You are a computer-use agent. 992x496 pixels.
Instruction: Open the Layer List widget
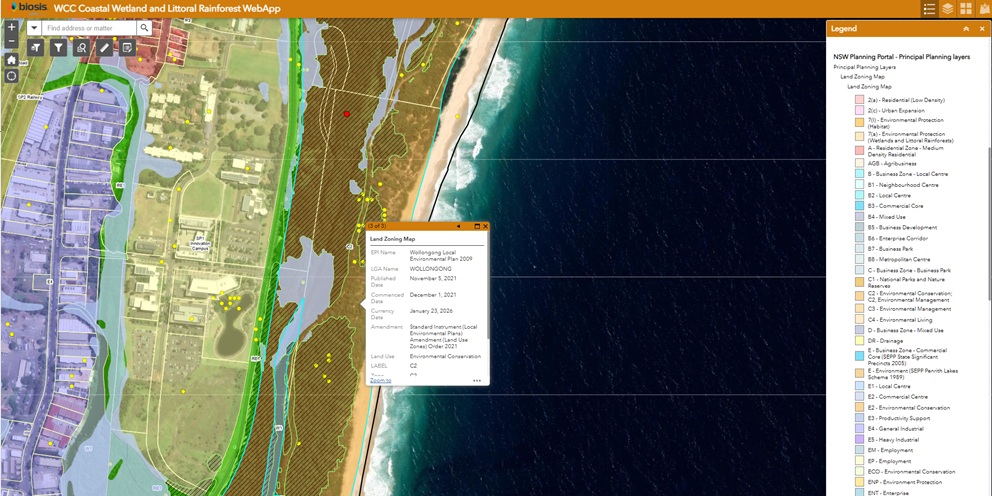[948, 9]
